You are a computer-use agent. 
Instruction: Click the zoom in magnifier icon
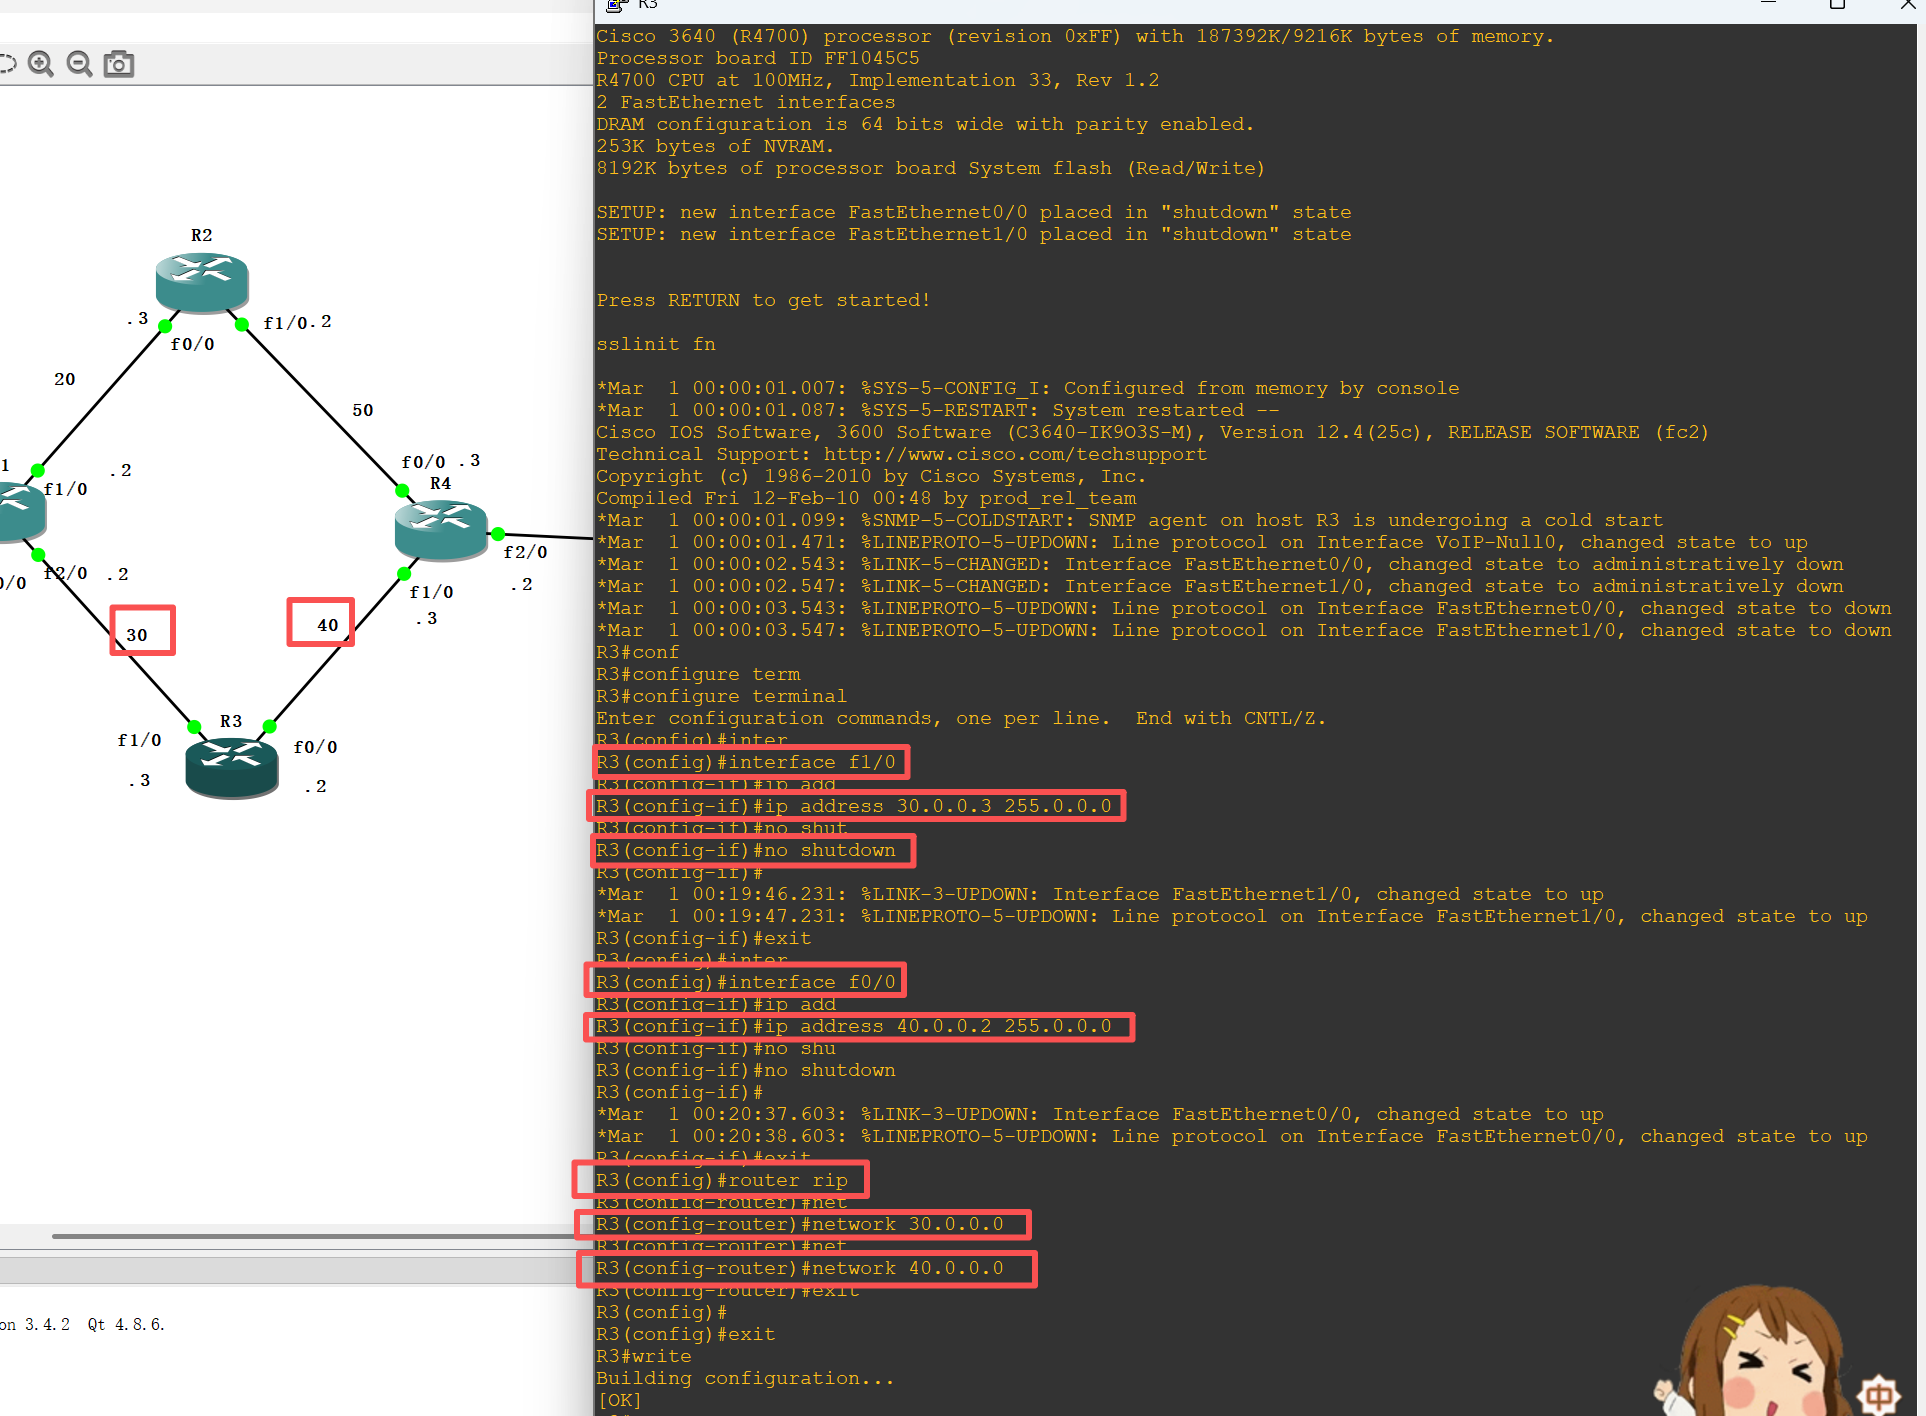pos(41,64)
